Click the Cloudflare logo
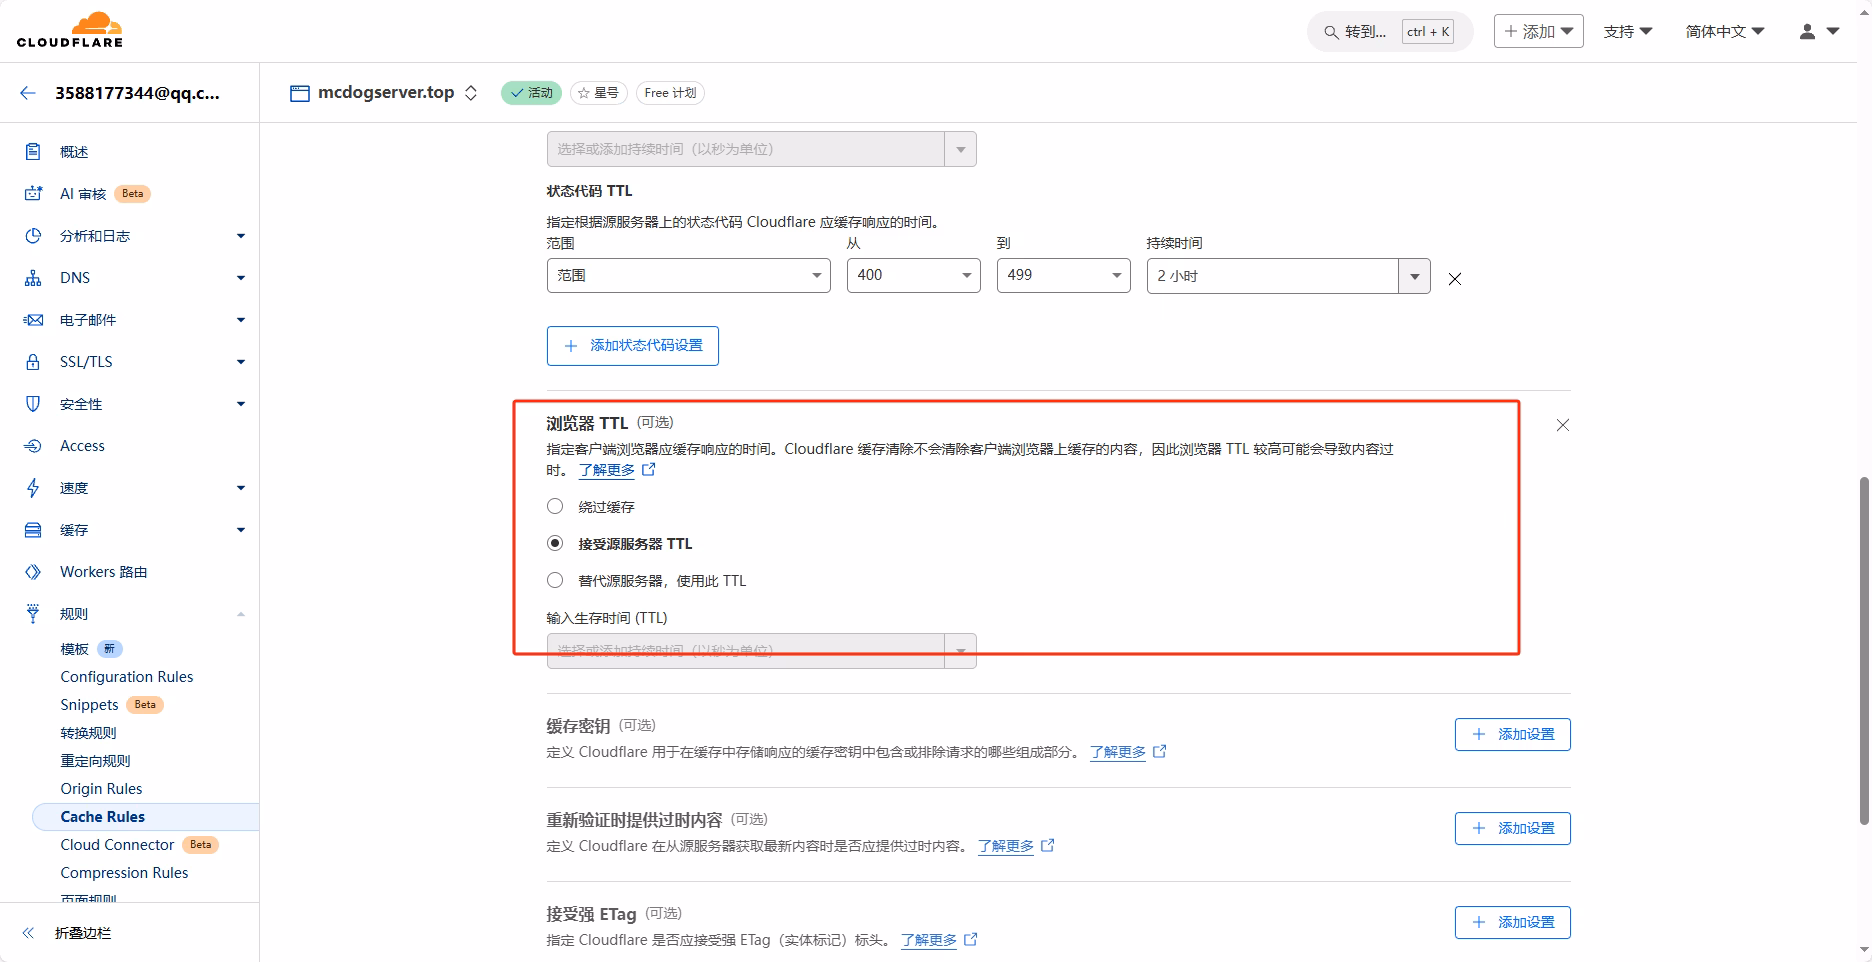 pyautogui.click(x=69, y=30)
